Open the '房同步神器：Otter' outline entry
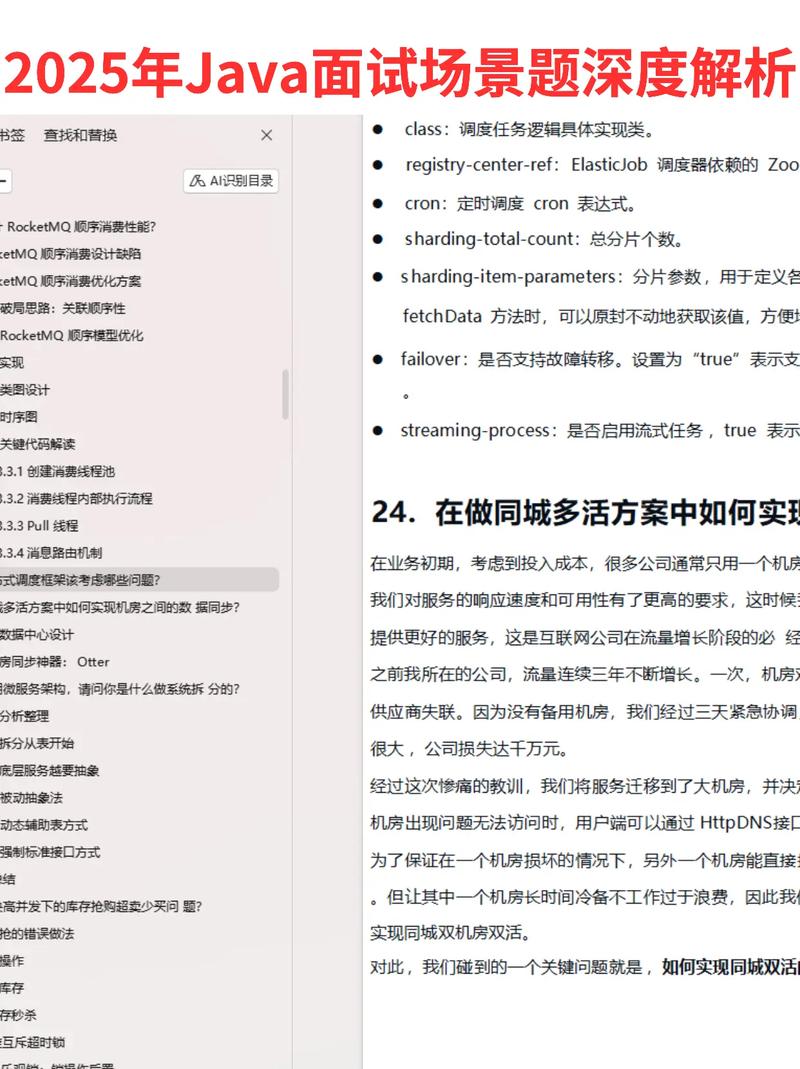The width and height of the screenshot is (800, 1069). click(55, 661)
